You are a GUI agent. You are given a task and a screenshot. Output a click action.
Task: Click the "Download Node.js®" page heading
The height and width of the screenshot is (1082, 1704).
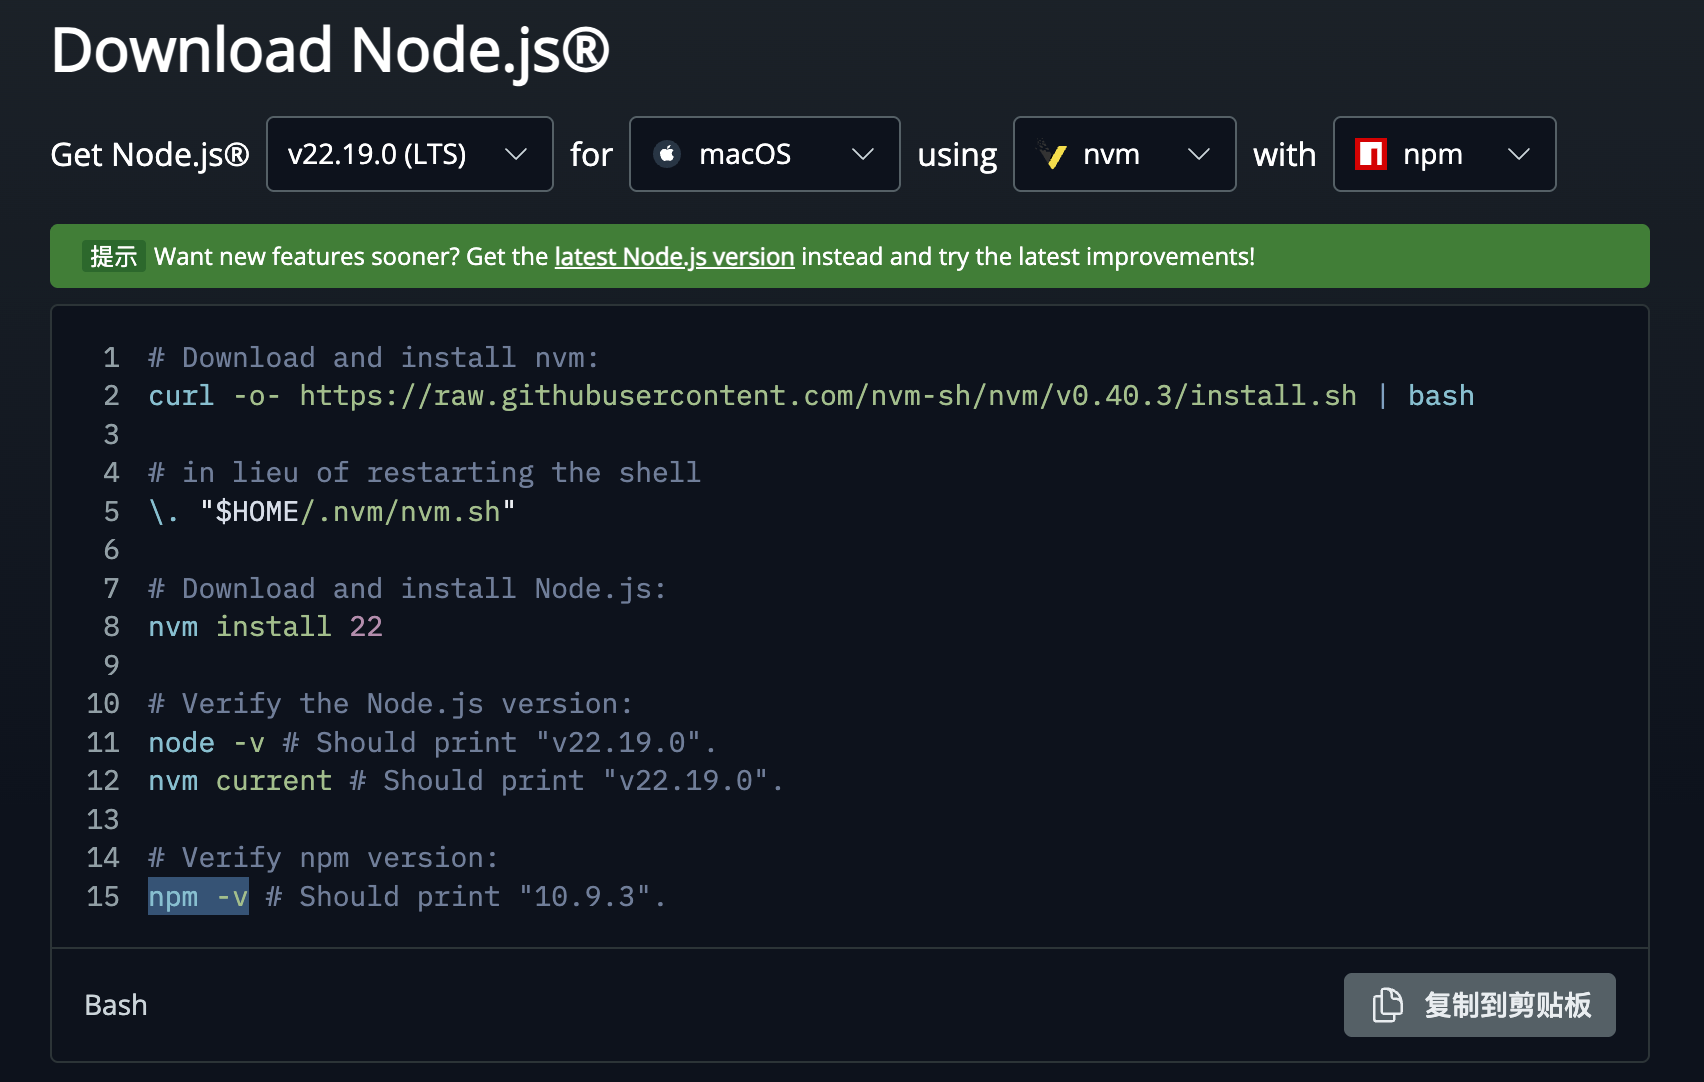330,50
